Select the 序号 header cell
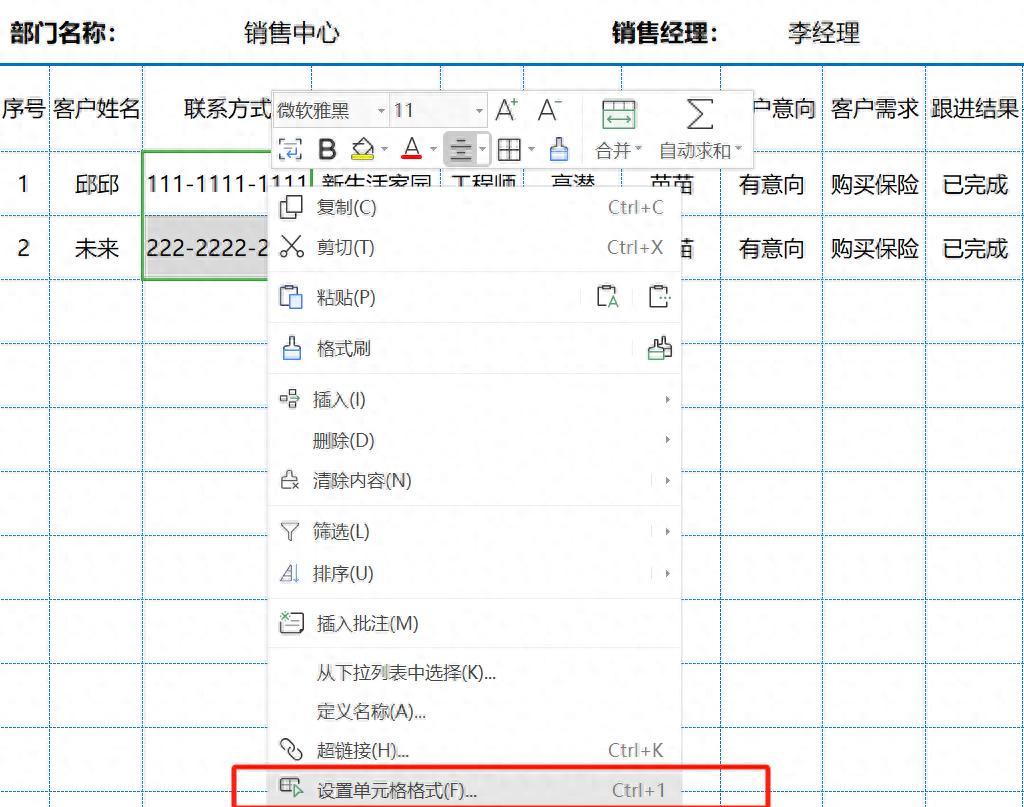 [x=24, y=108]
